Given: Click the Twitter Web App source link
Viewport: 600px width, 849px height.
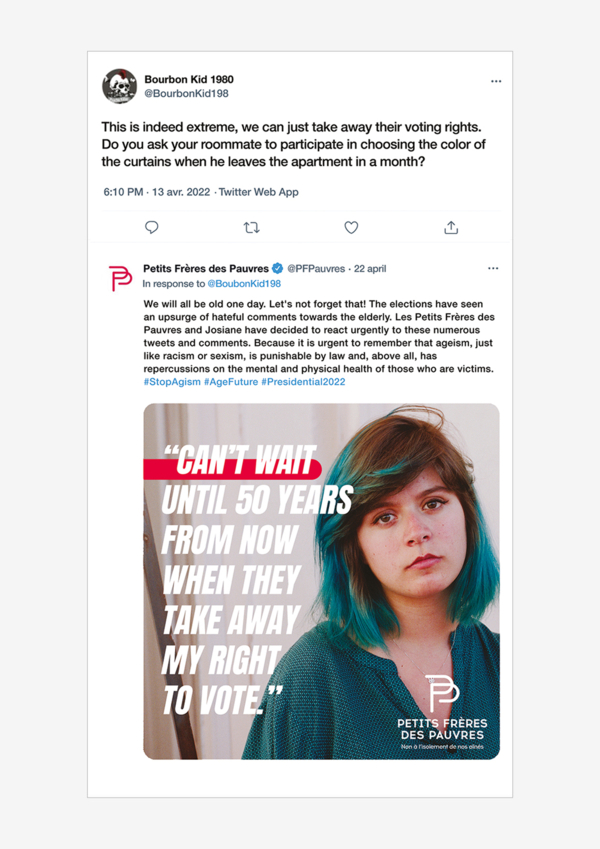Looking at the screenshot, I should click(x=258, y=192).
